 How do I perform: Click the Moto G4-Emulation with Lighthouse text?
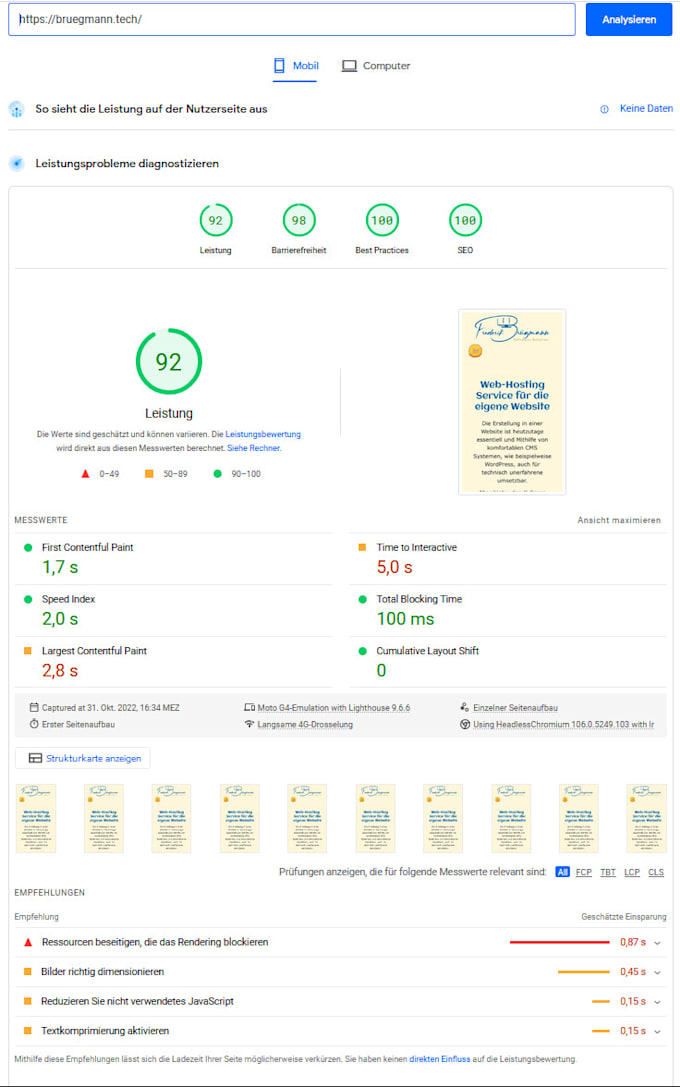[333, 708]
